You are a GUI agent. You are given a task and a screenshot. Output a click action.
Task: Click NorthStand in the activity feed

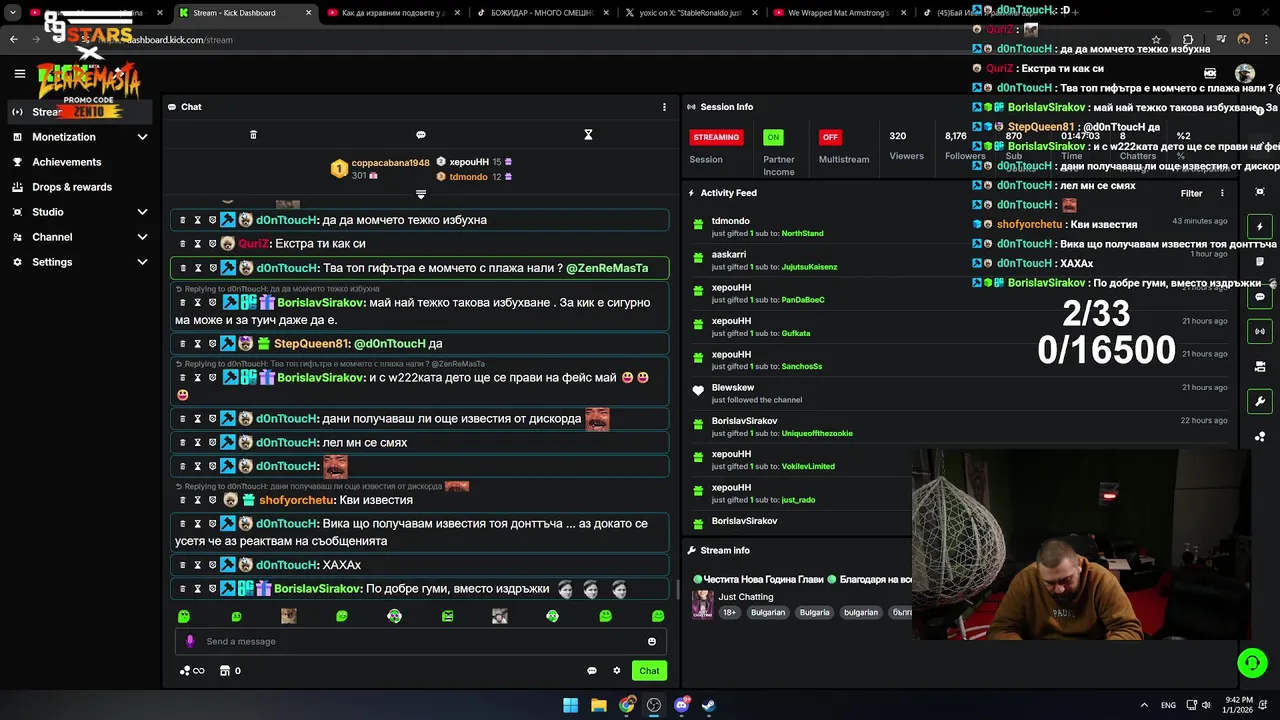point(802,234)
